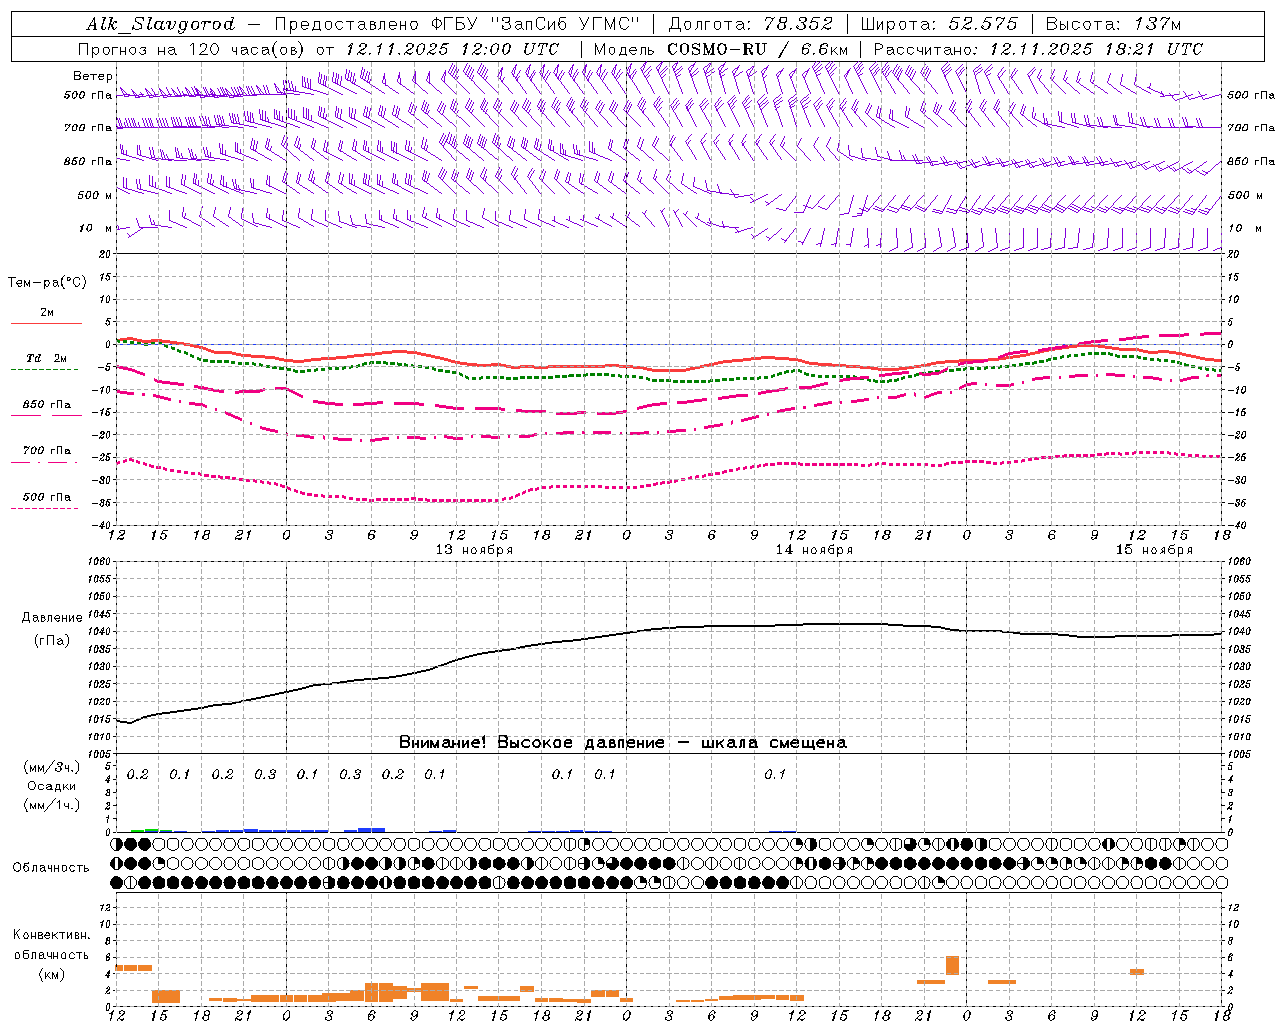Click the Тем-ра(°C) axis title
This screenshot has width=1280, height=1024.
[x=47, y=283]
